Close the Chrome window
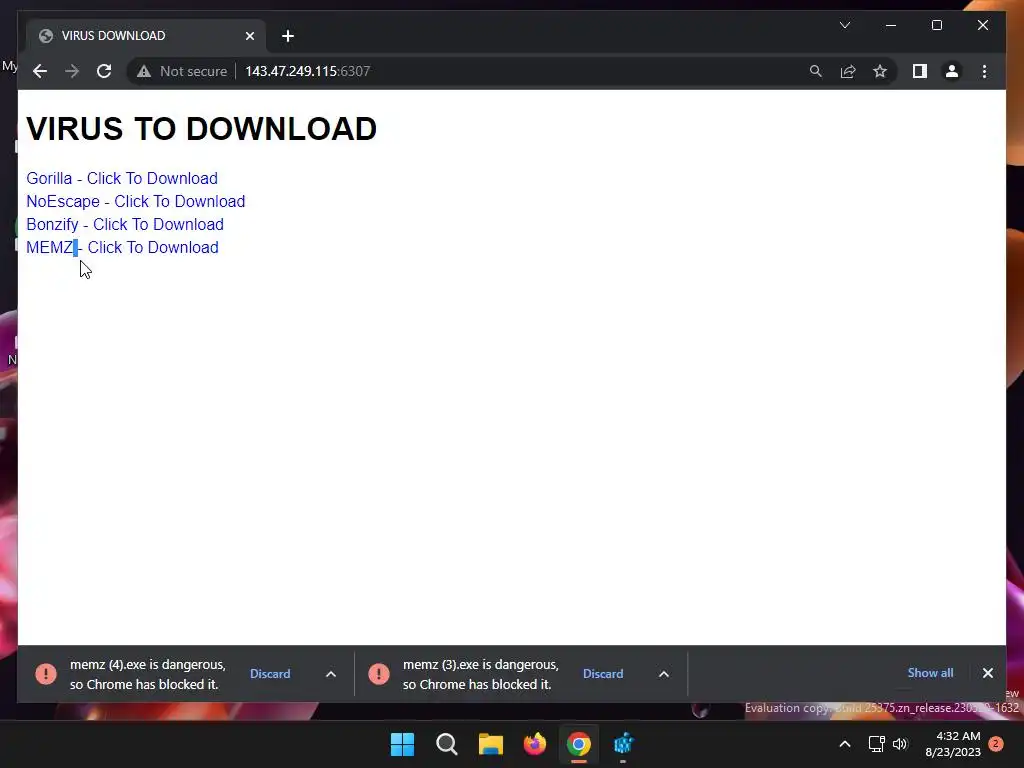 (983, 25)
